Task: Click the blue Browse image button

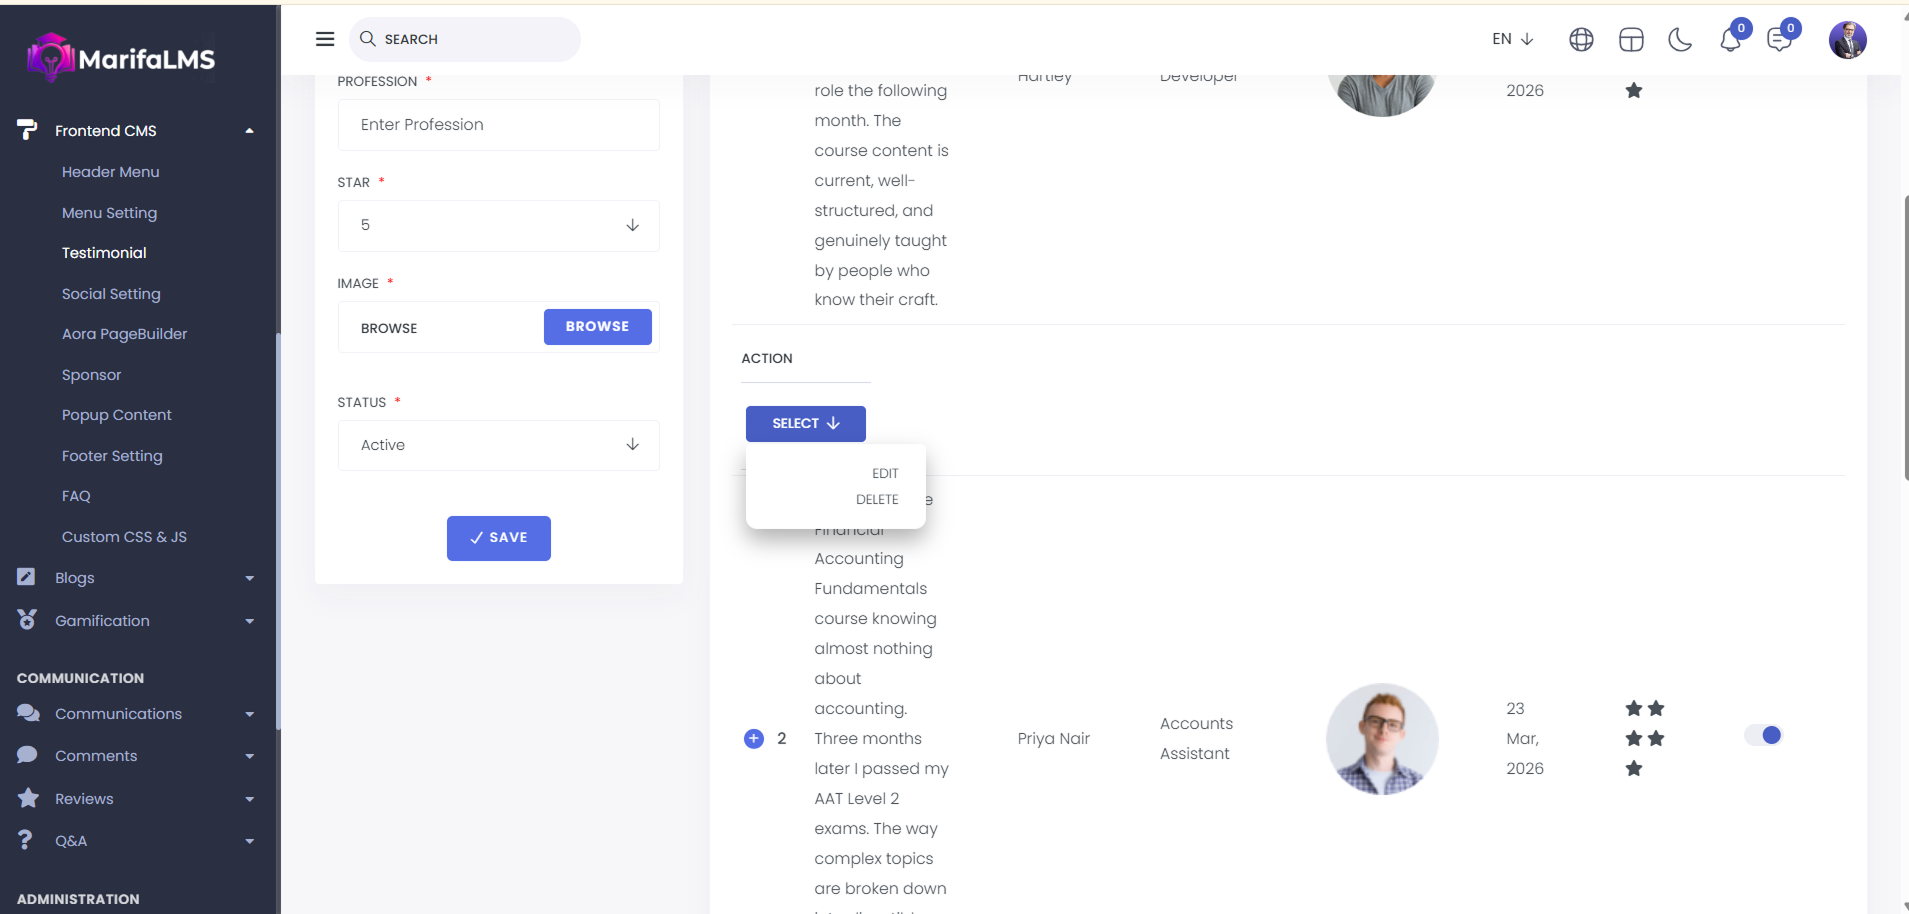Action: pyautogui.click(x=597, y=327)
